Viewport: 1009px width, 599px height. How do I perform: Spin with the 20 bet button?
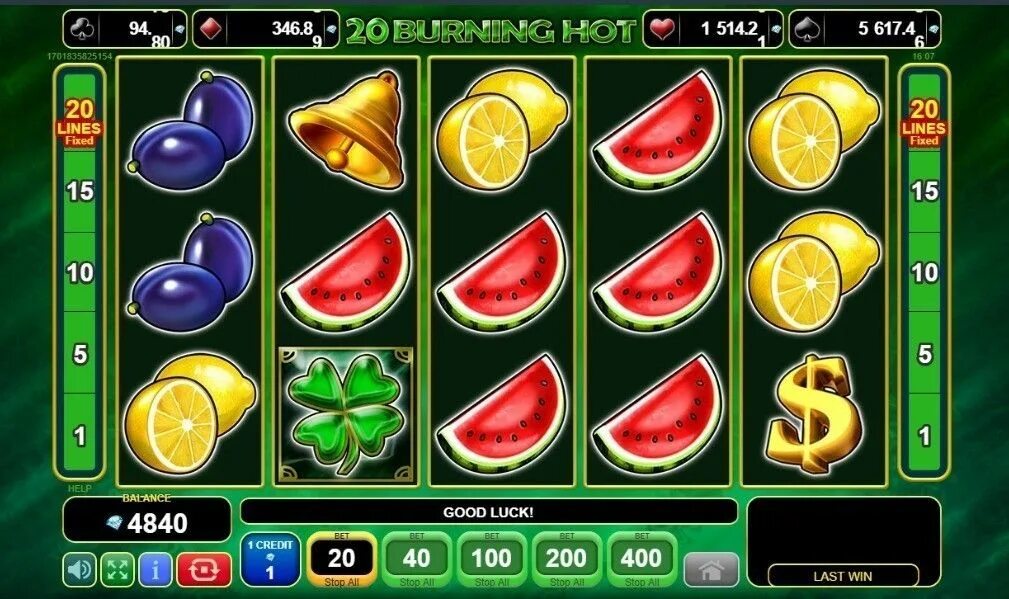click(342, 559)
